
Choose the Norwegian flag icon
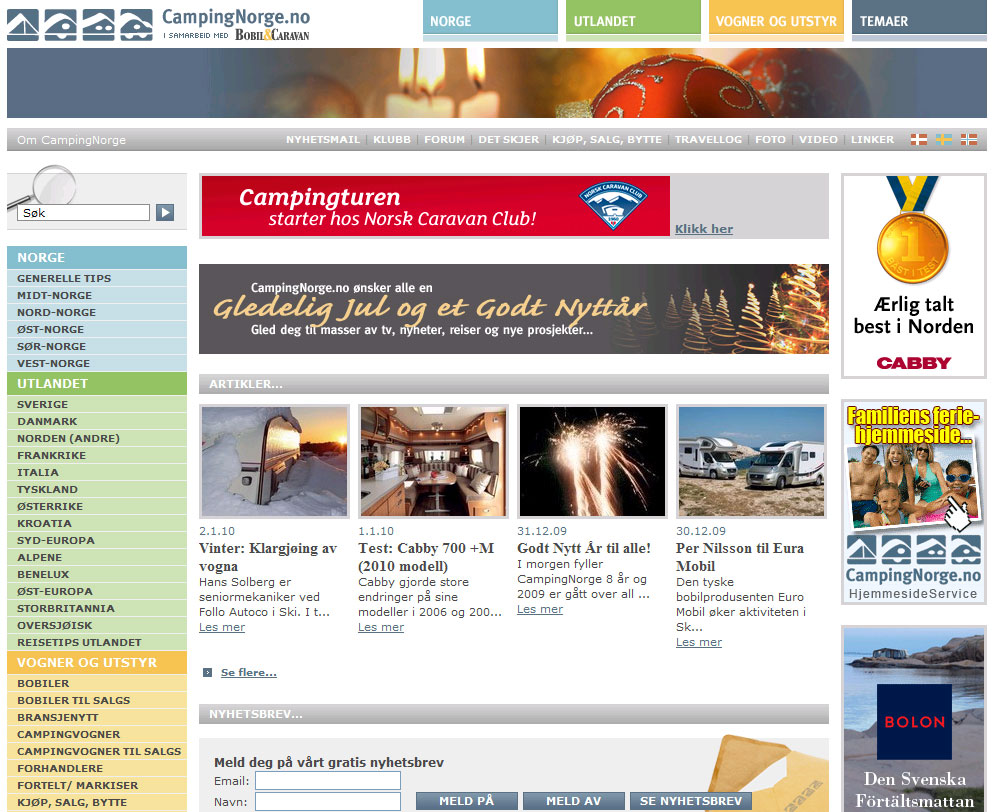tap(968, 140)
